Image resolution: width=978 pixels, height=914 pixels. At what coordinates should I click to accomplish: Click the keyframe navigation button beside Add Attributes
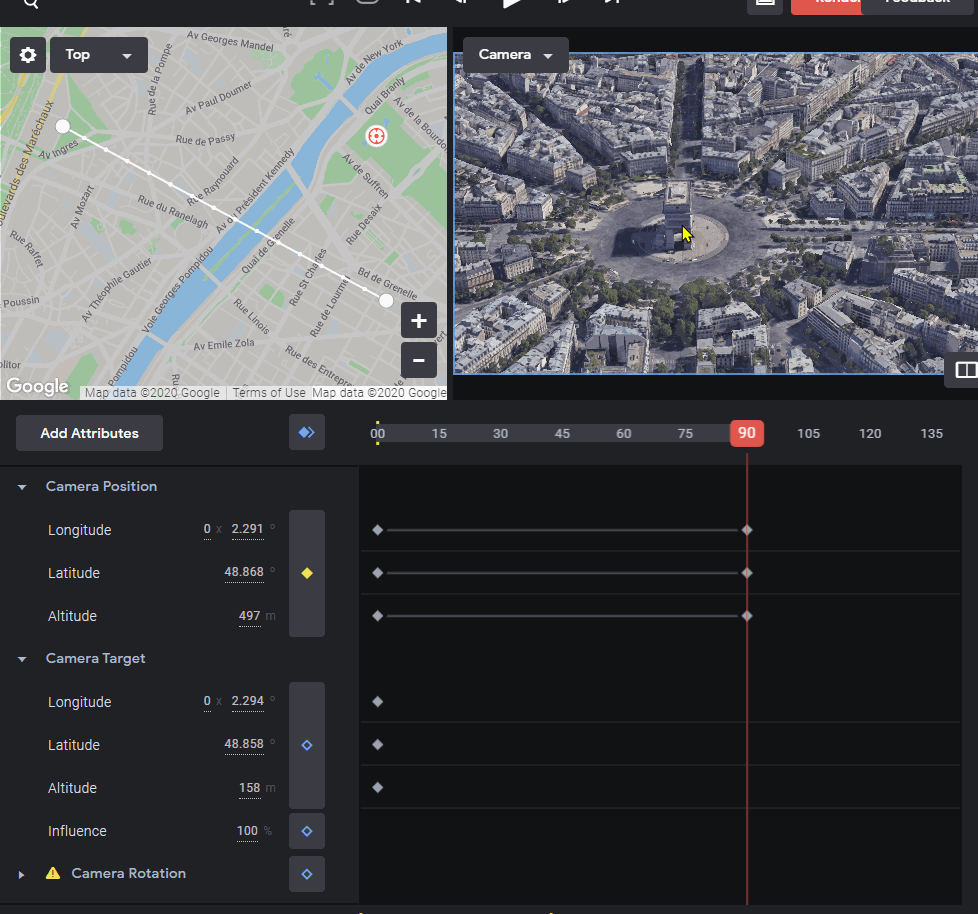pos(307,432)
